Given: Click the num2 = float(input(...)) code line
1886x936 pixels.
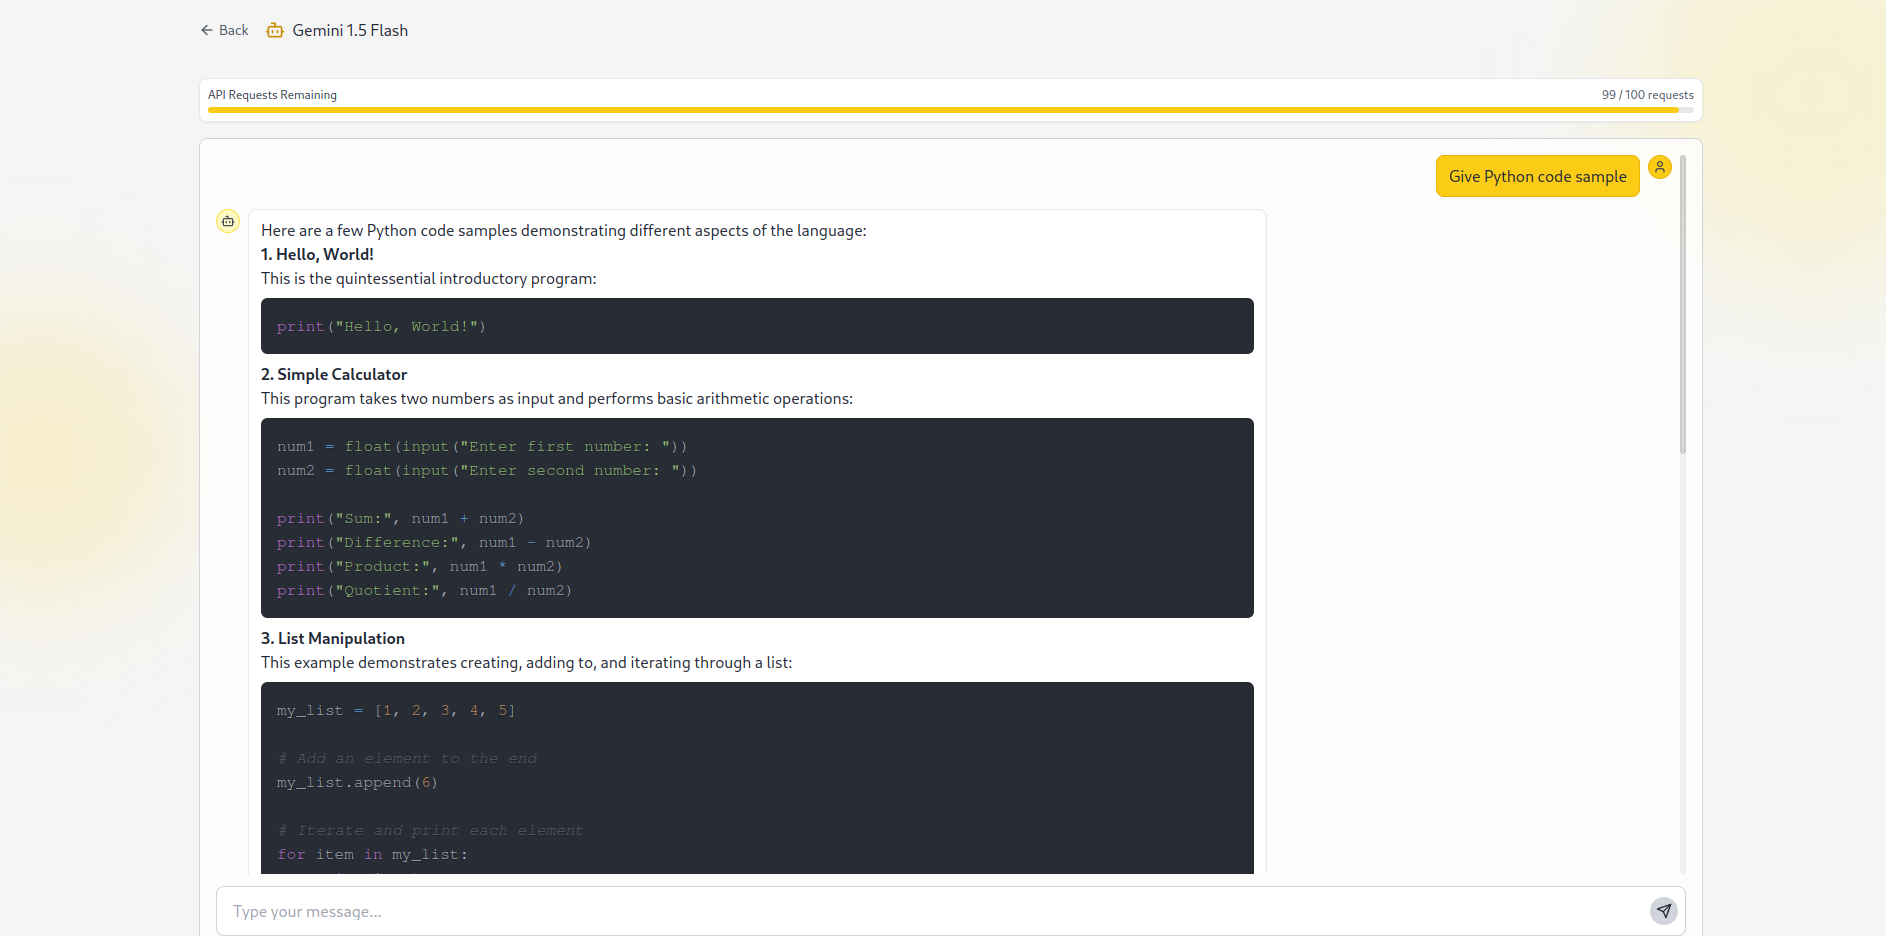Looking at the screenshot, I should click(487, 470).
